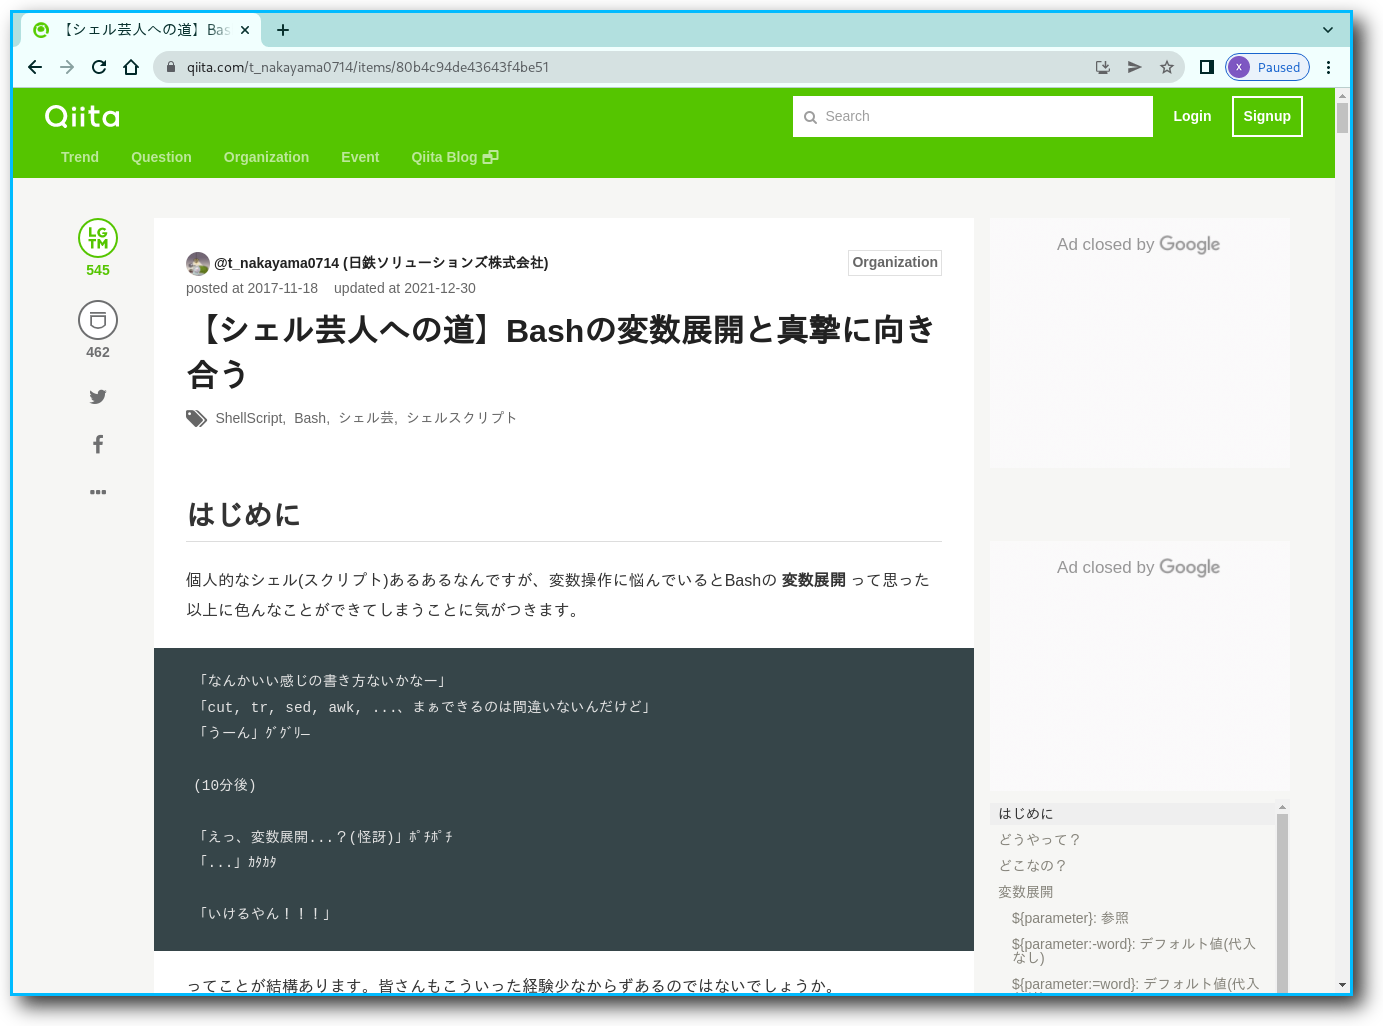The width and height of the screenshot is (1383, 1026).
Task: Open the Chrome three-dot menu
Action: click(1328, 67)
